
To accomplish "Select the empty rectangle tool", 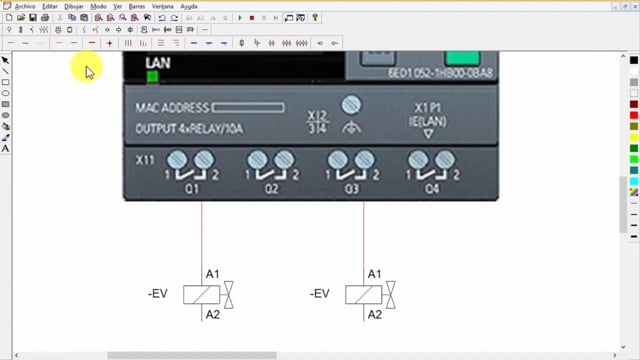I will coord(5,82).
